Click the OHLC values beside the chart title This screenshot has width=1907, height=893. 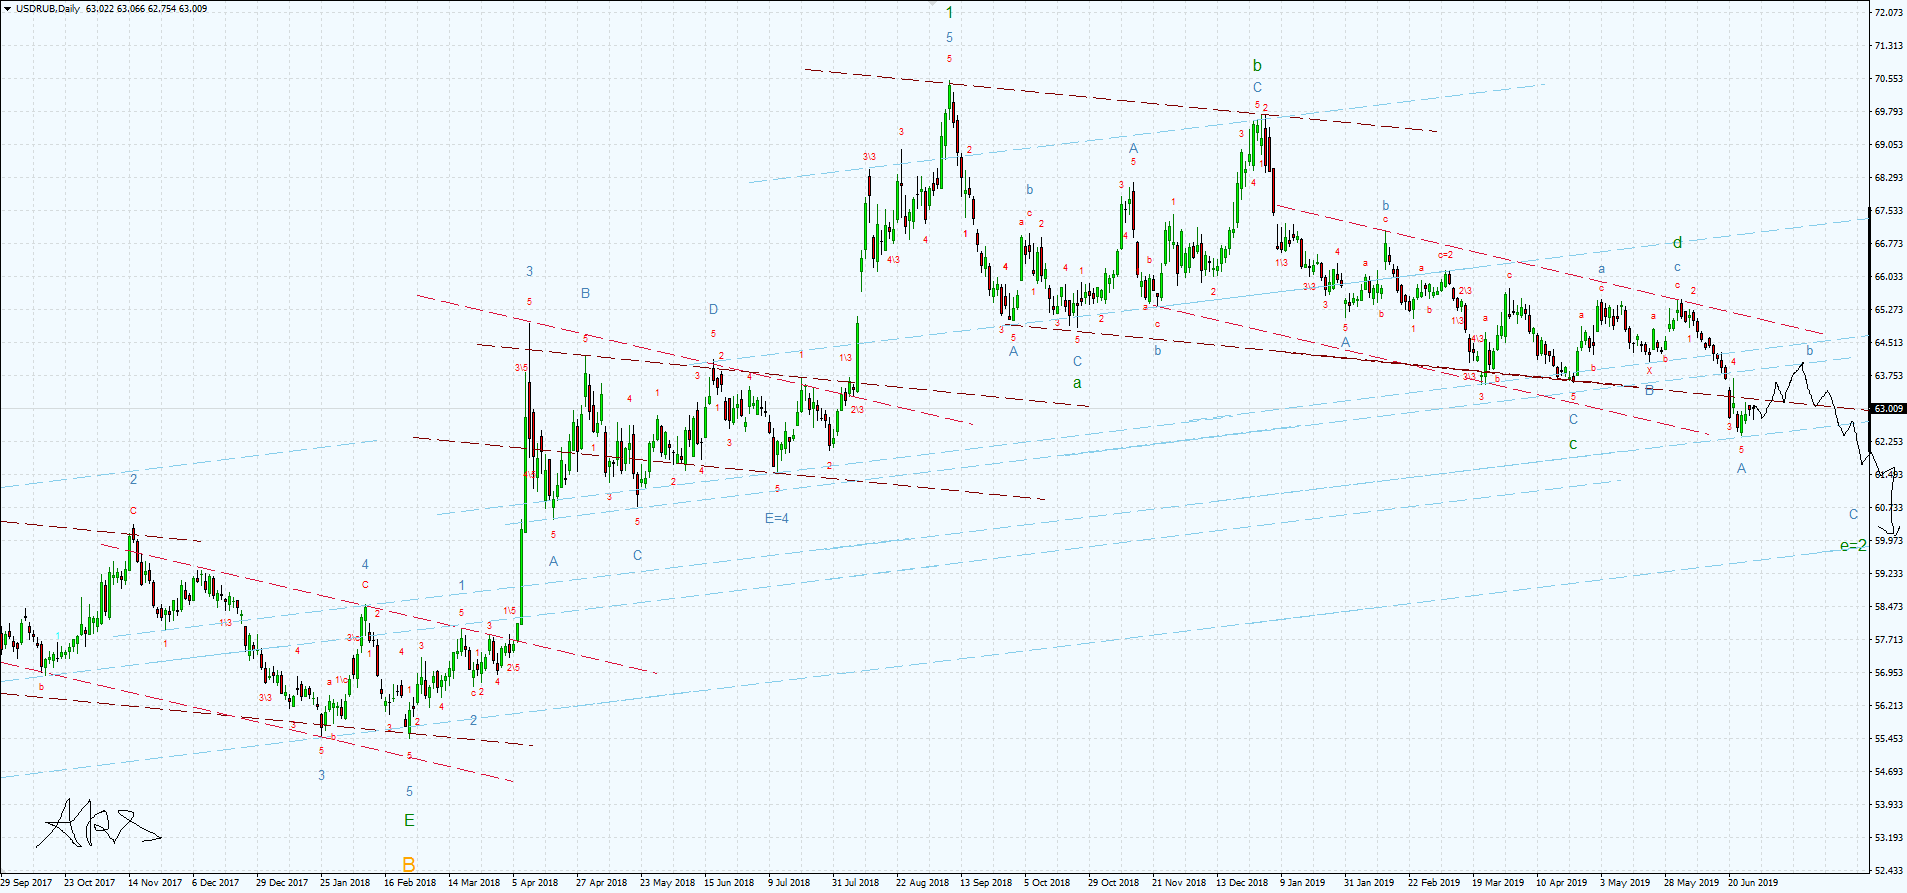coord(147,9)
